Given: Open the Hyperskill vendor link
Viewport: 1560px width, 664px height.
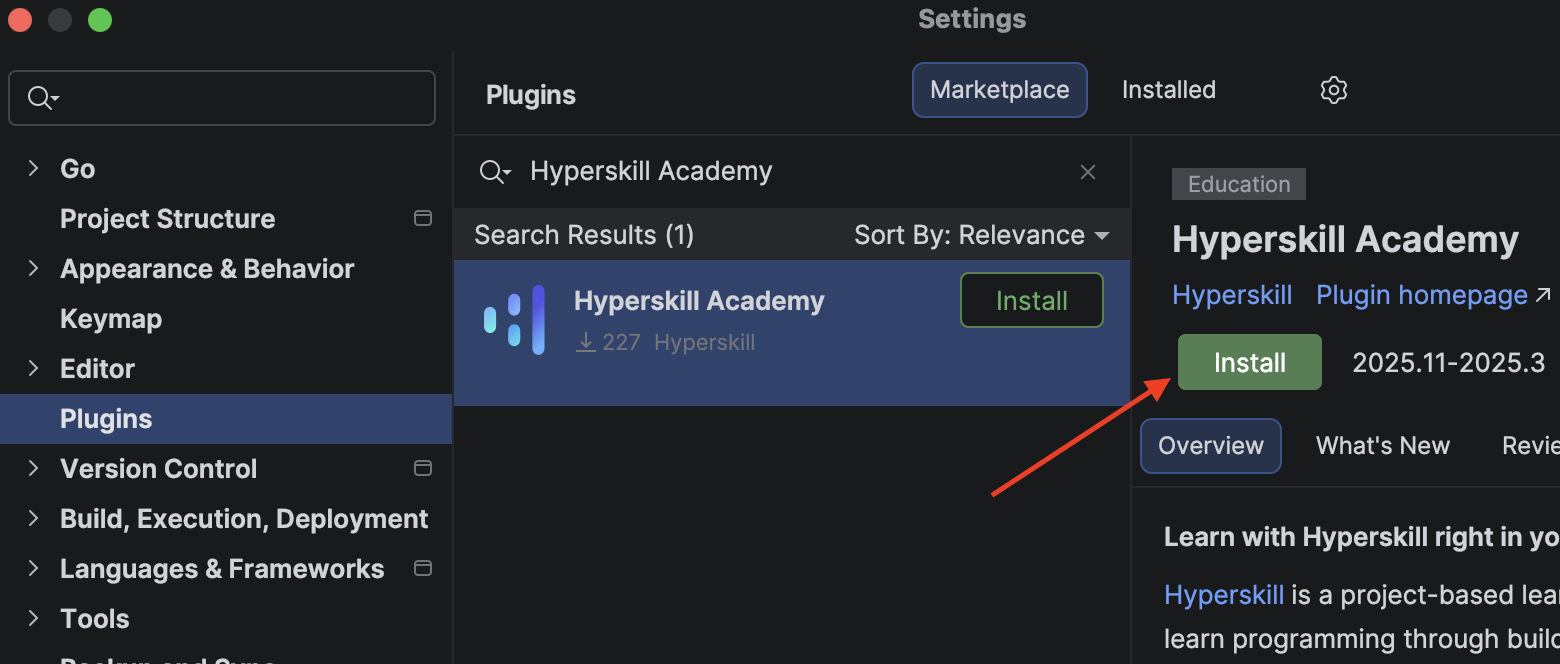Looking at the screenshot, I should click(1232, 295).
